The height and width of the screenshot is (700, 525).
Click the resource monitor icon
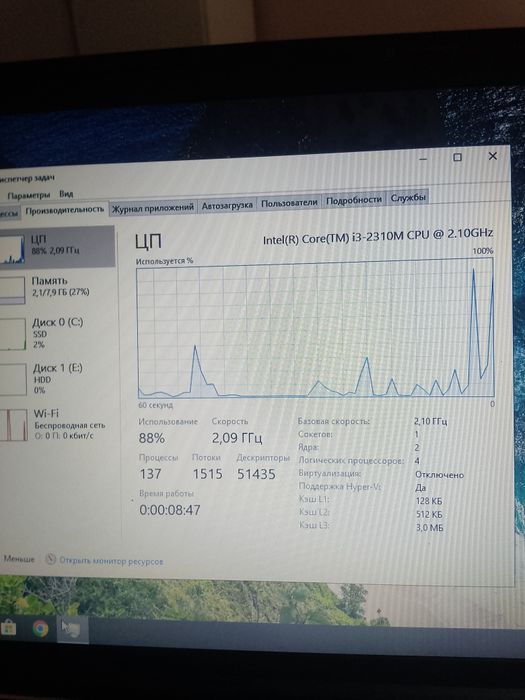51,559
